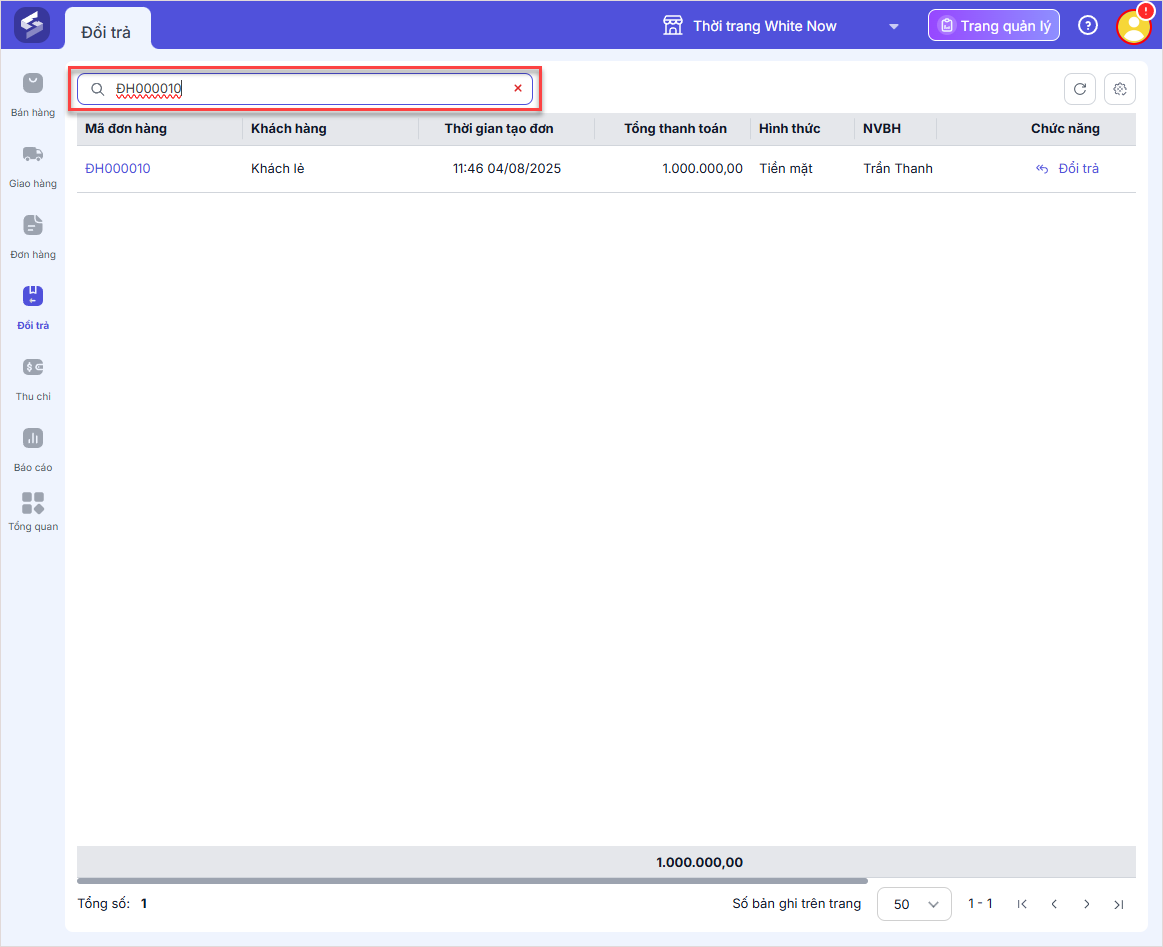Click in the order search field
This screenshot has width=1163, height=947.
[305, 89]
